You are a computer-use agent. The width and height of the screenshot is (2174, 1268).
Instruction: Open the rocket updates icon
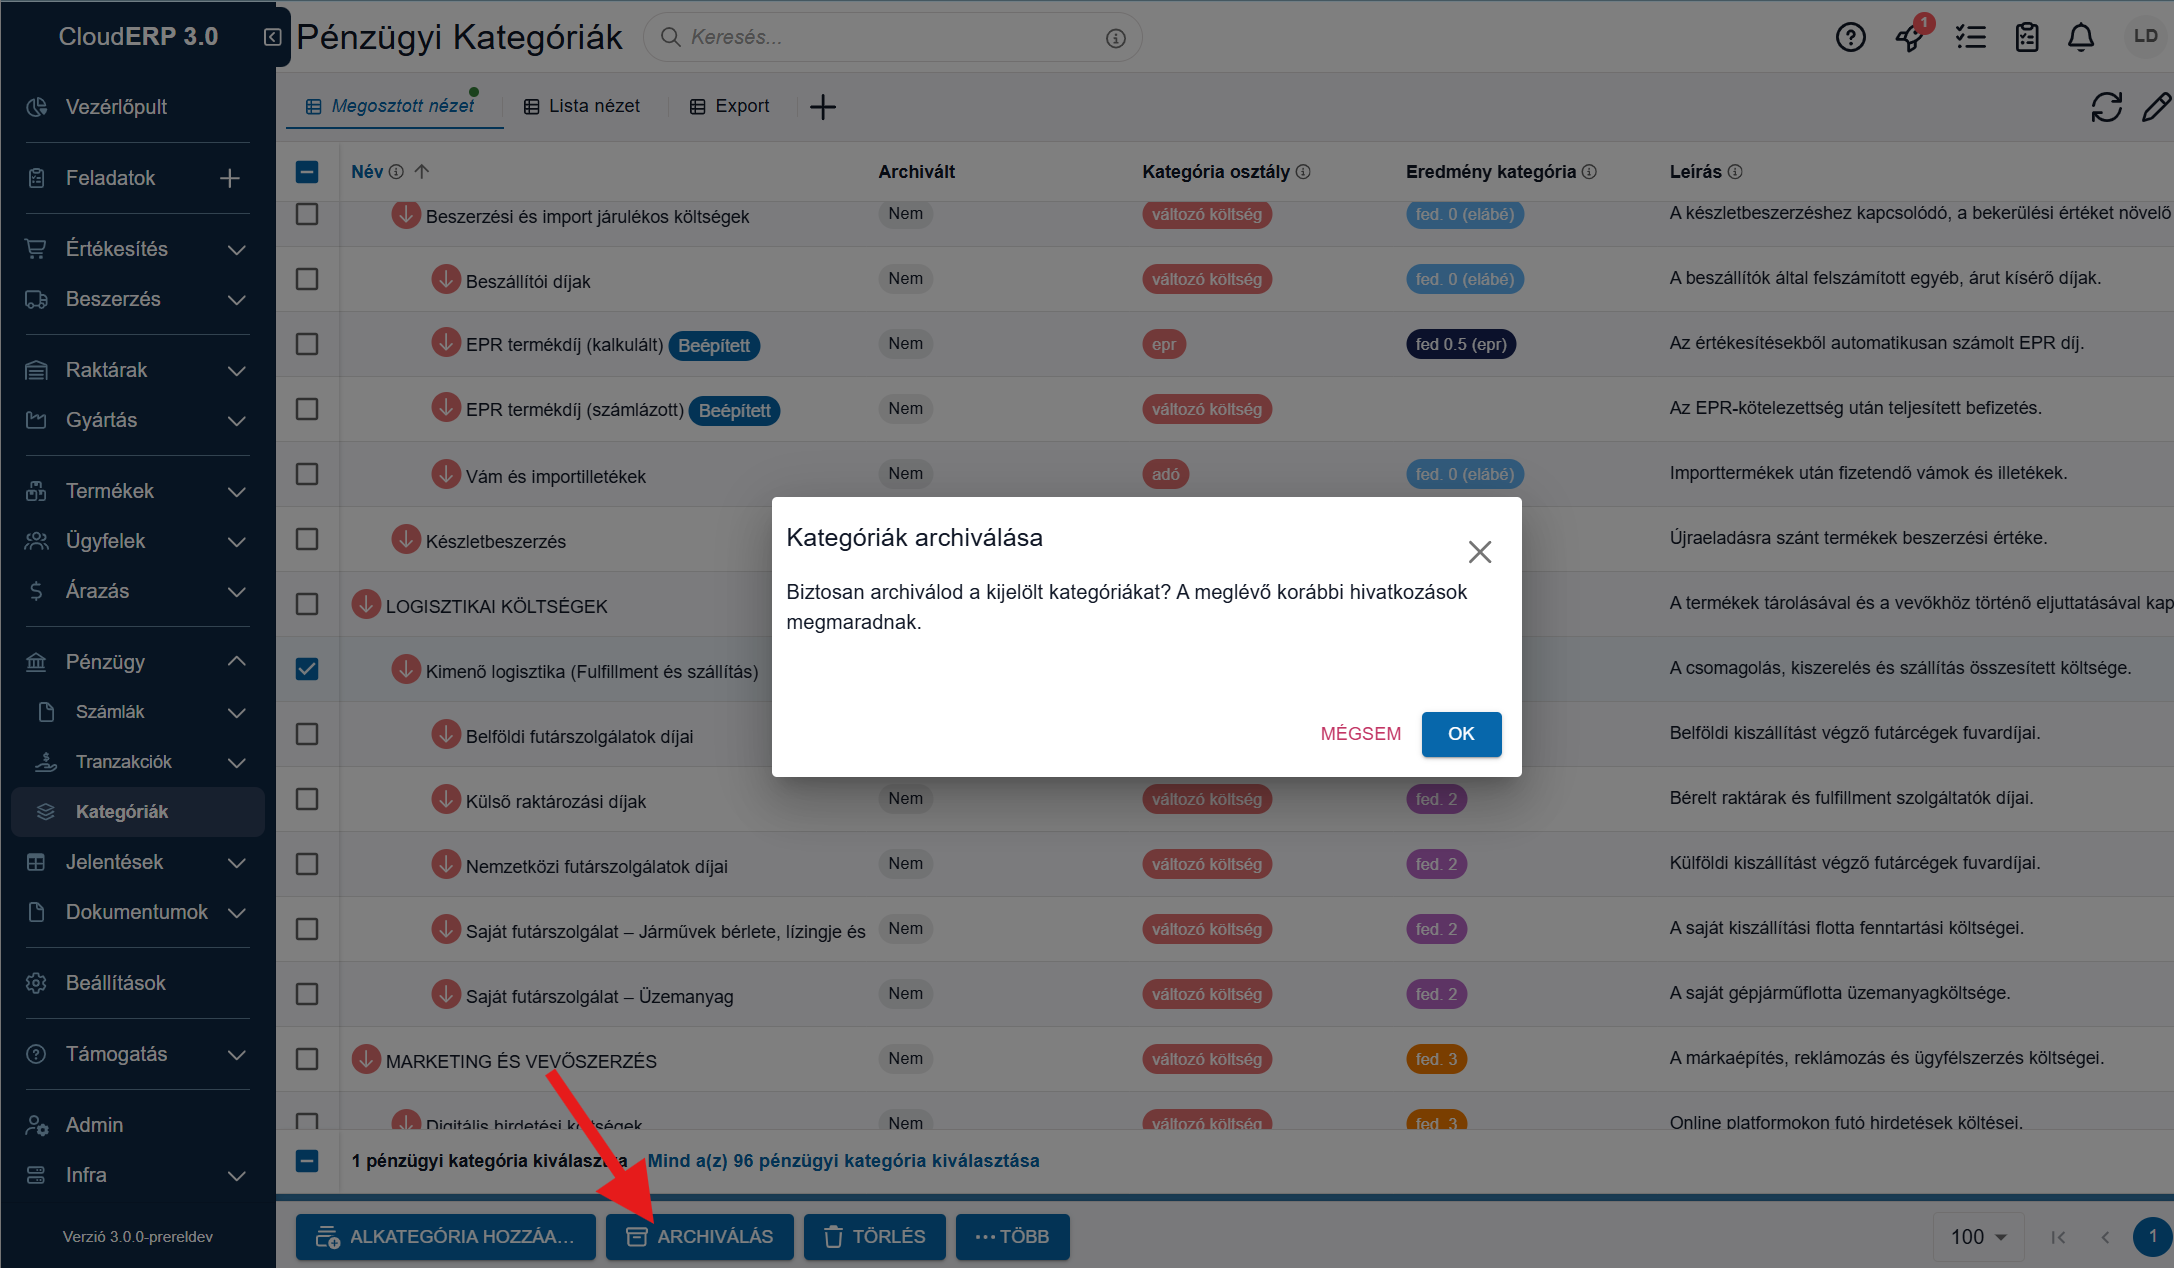[1911, 37]
